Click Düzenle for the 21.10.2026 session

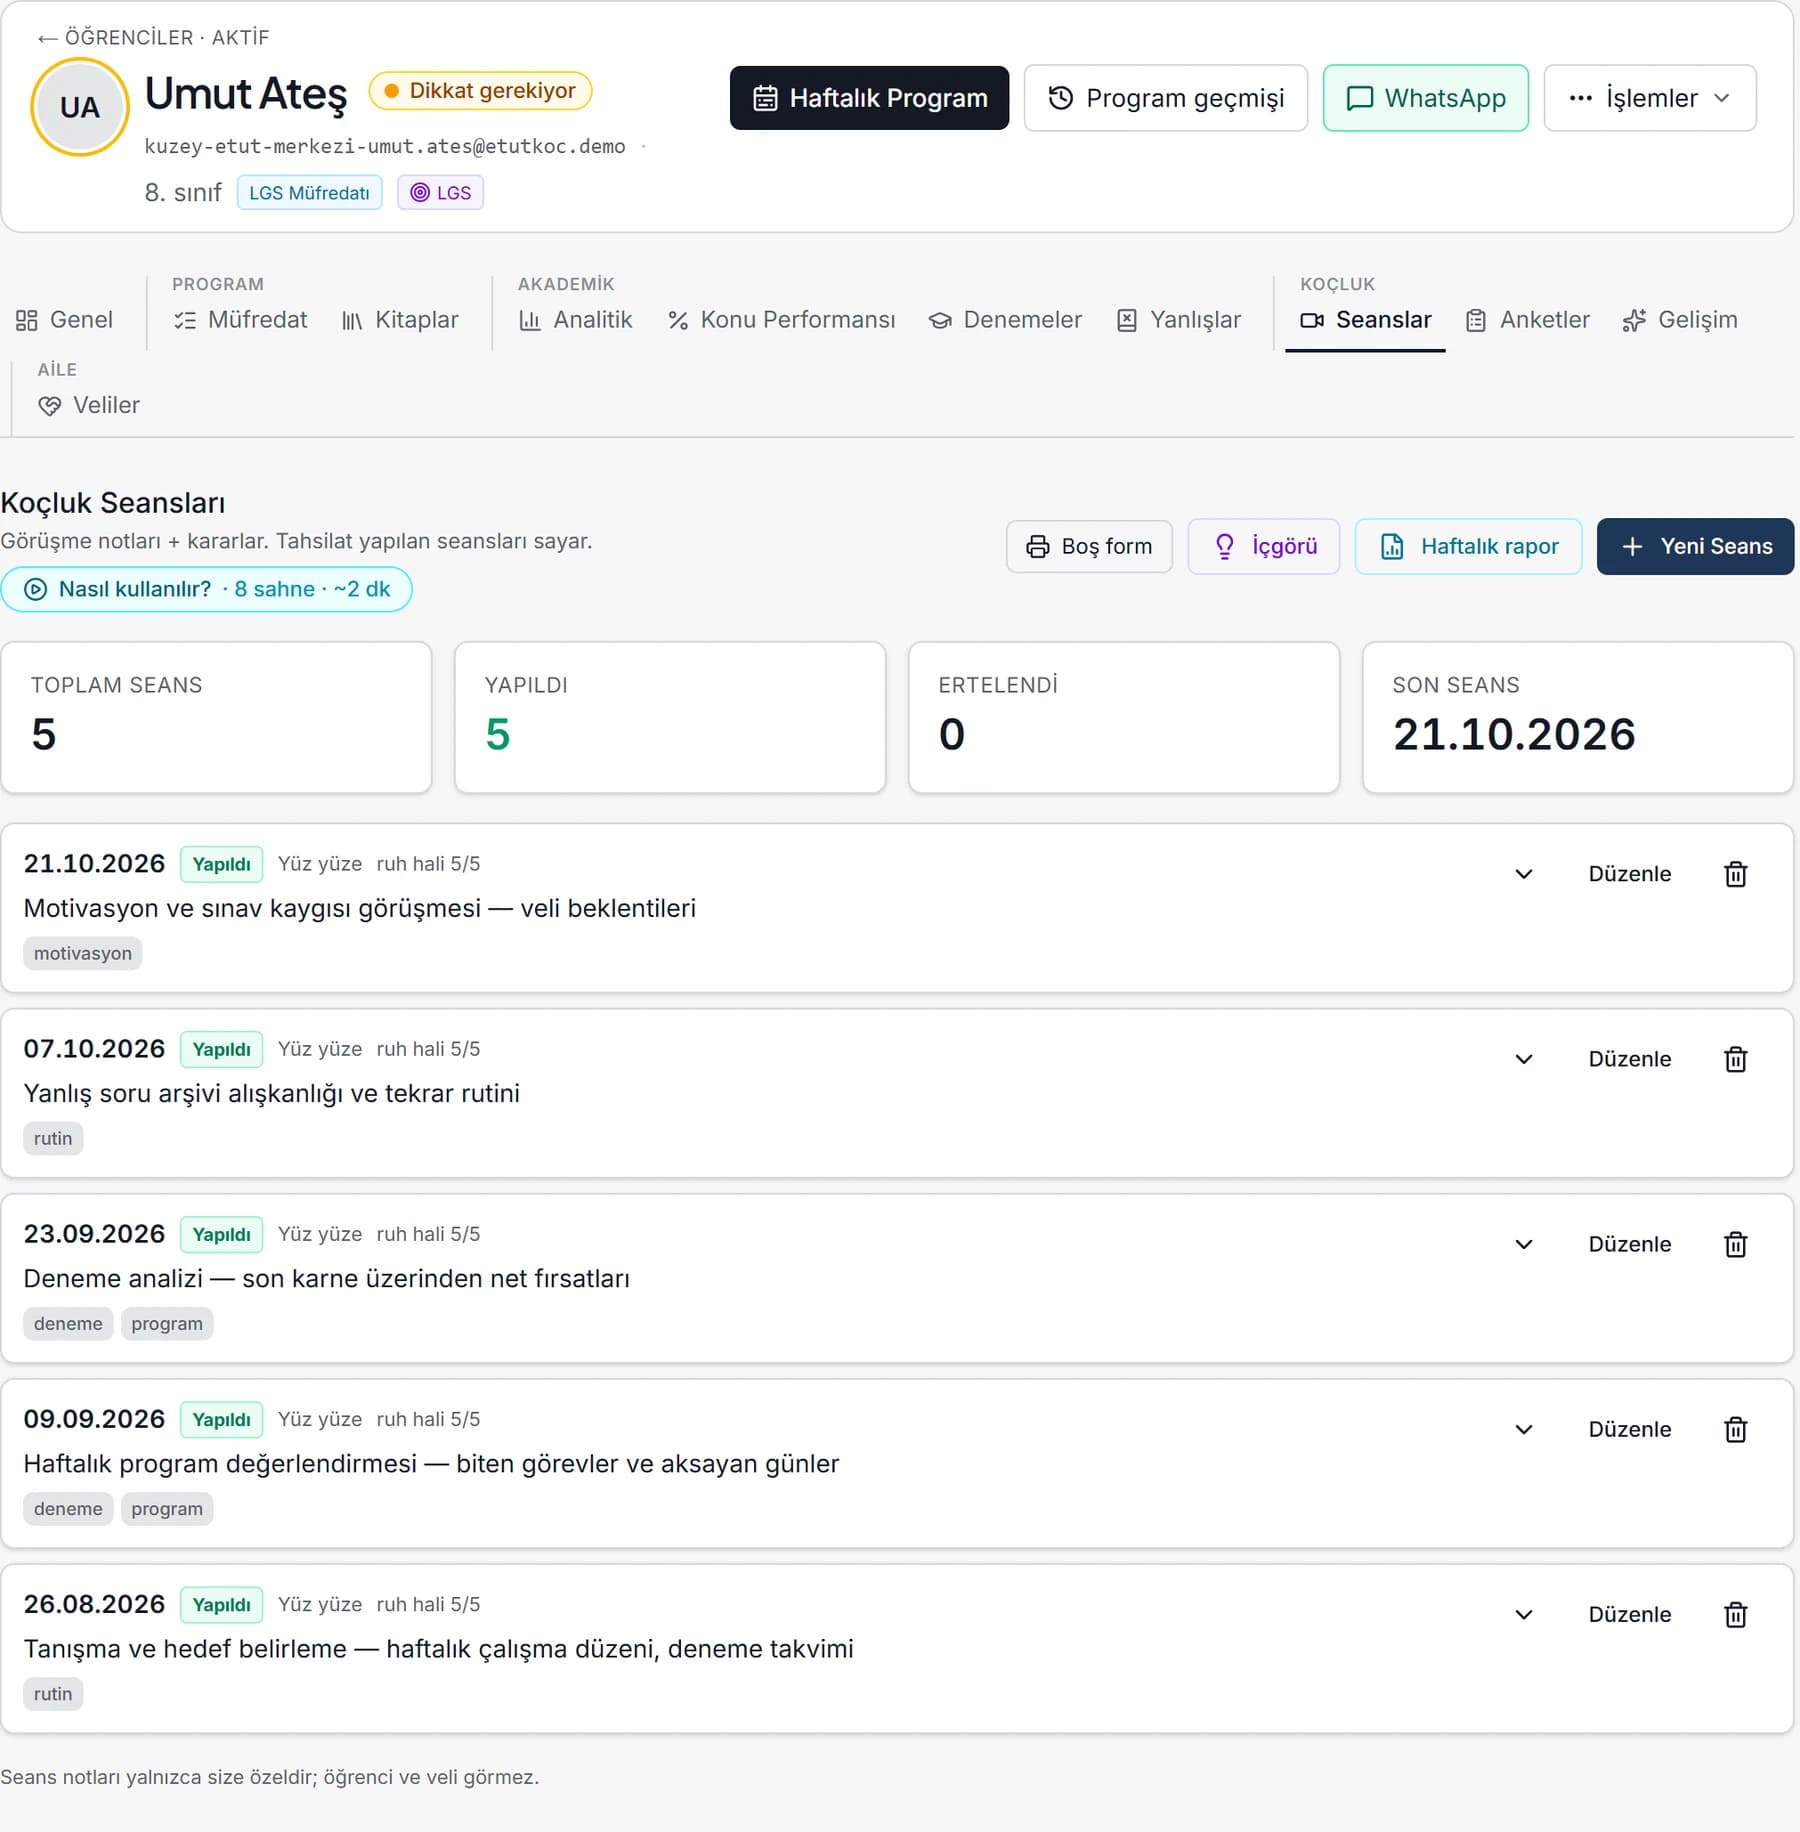coord(1629,874)
